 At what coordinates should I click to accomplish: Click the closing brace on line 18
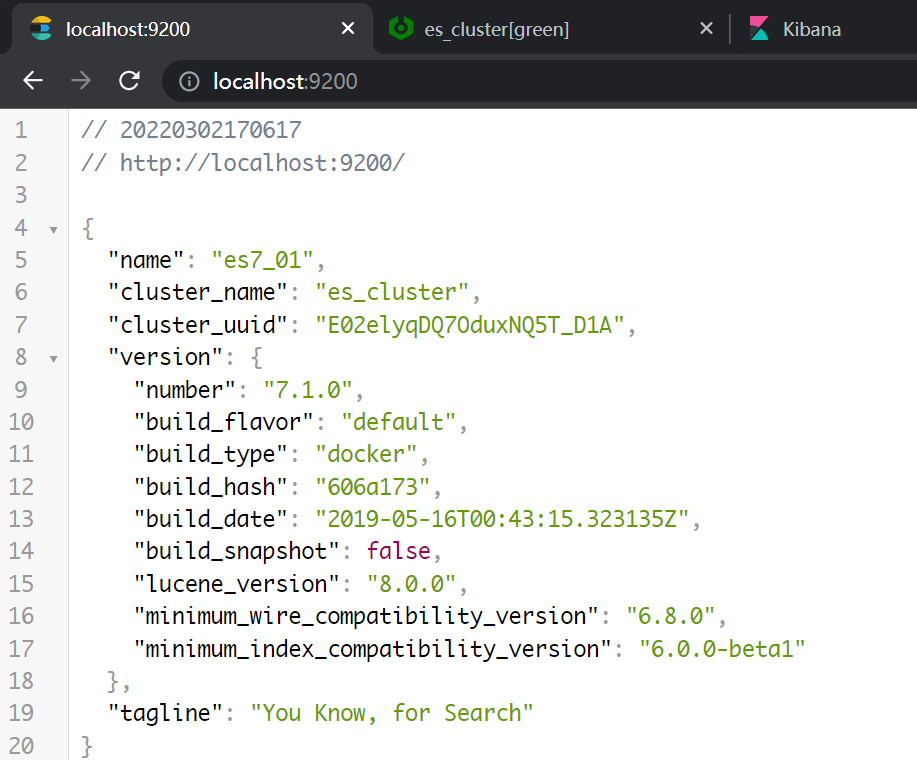pyautogui.click(x=113, y=681)
